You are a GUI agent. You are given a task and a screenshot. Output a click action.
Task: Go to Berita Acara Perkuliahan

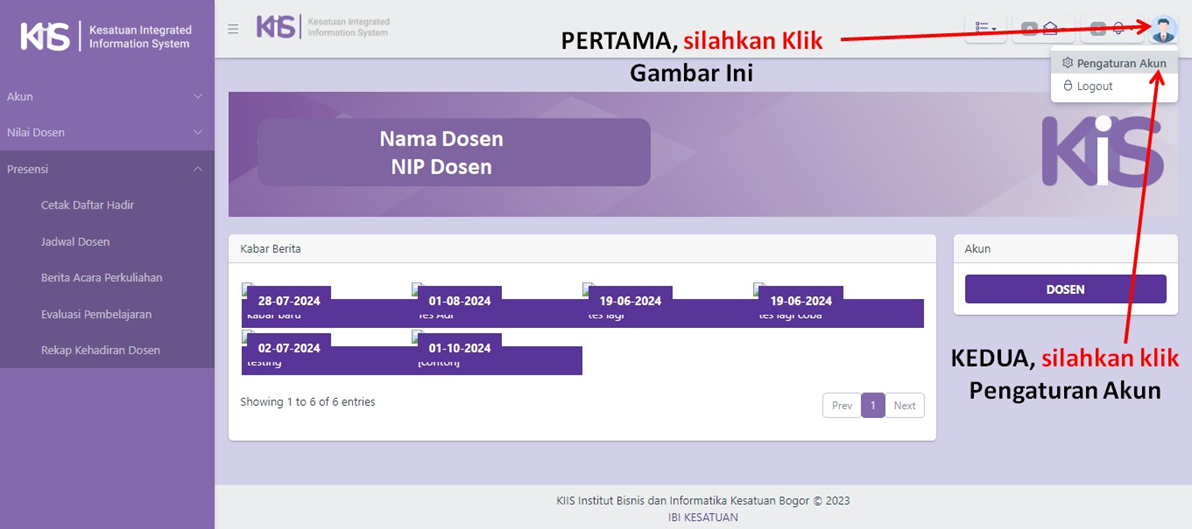[x=101, y=278]
